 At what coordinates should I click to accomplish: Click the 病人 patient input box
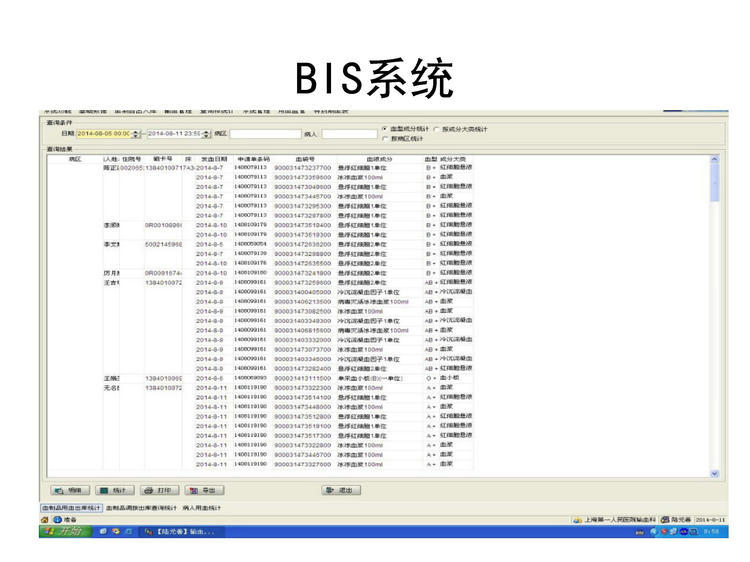(350, 134)
